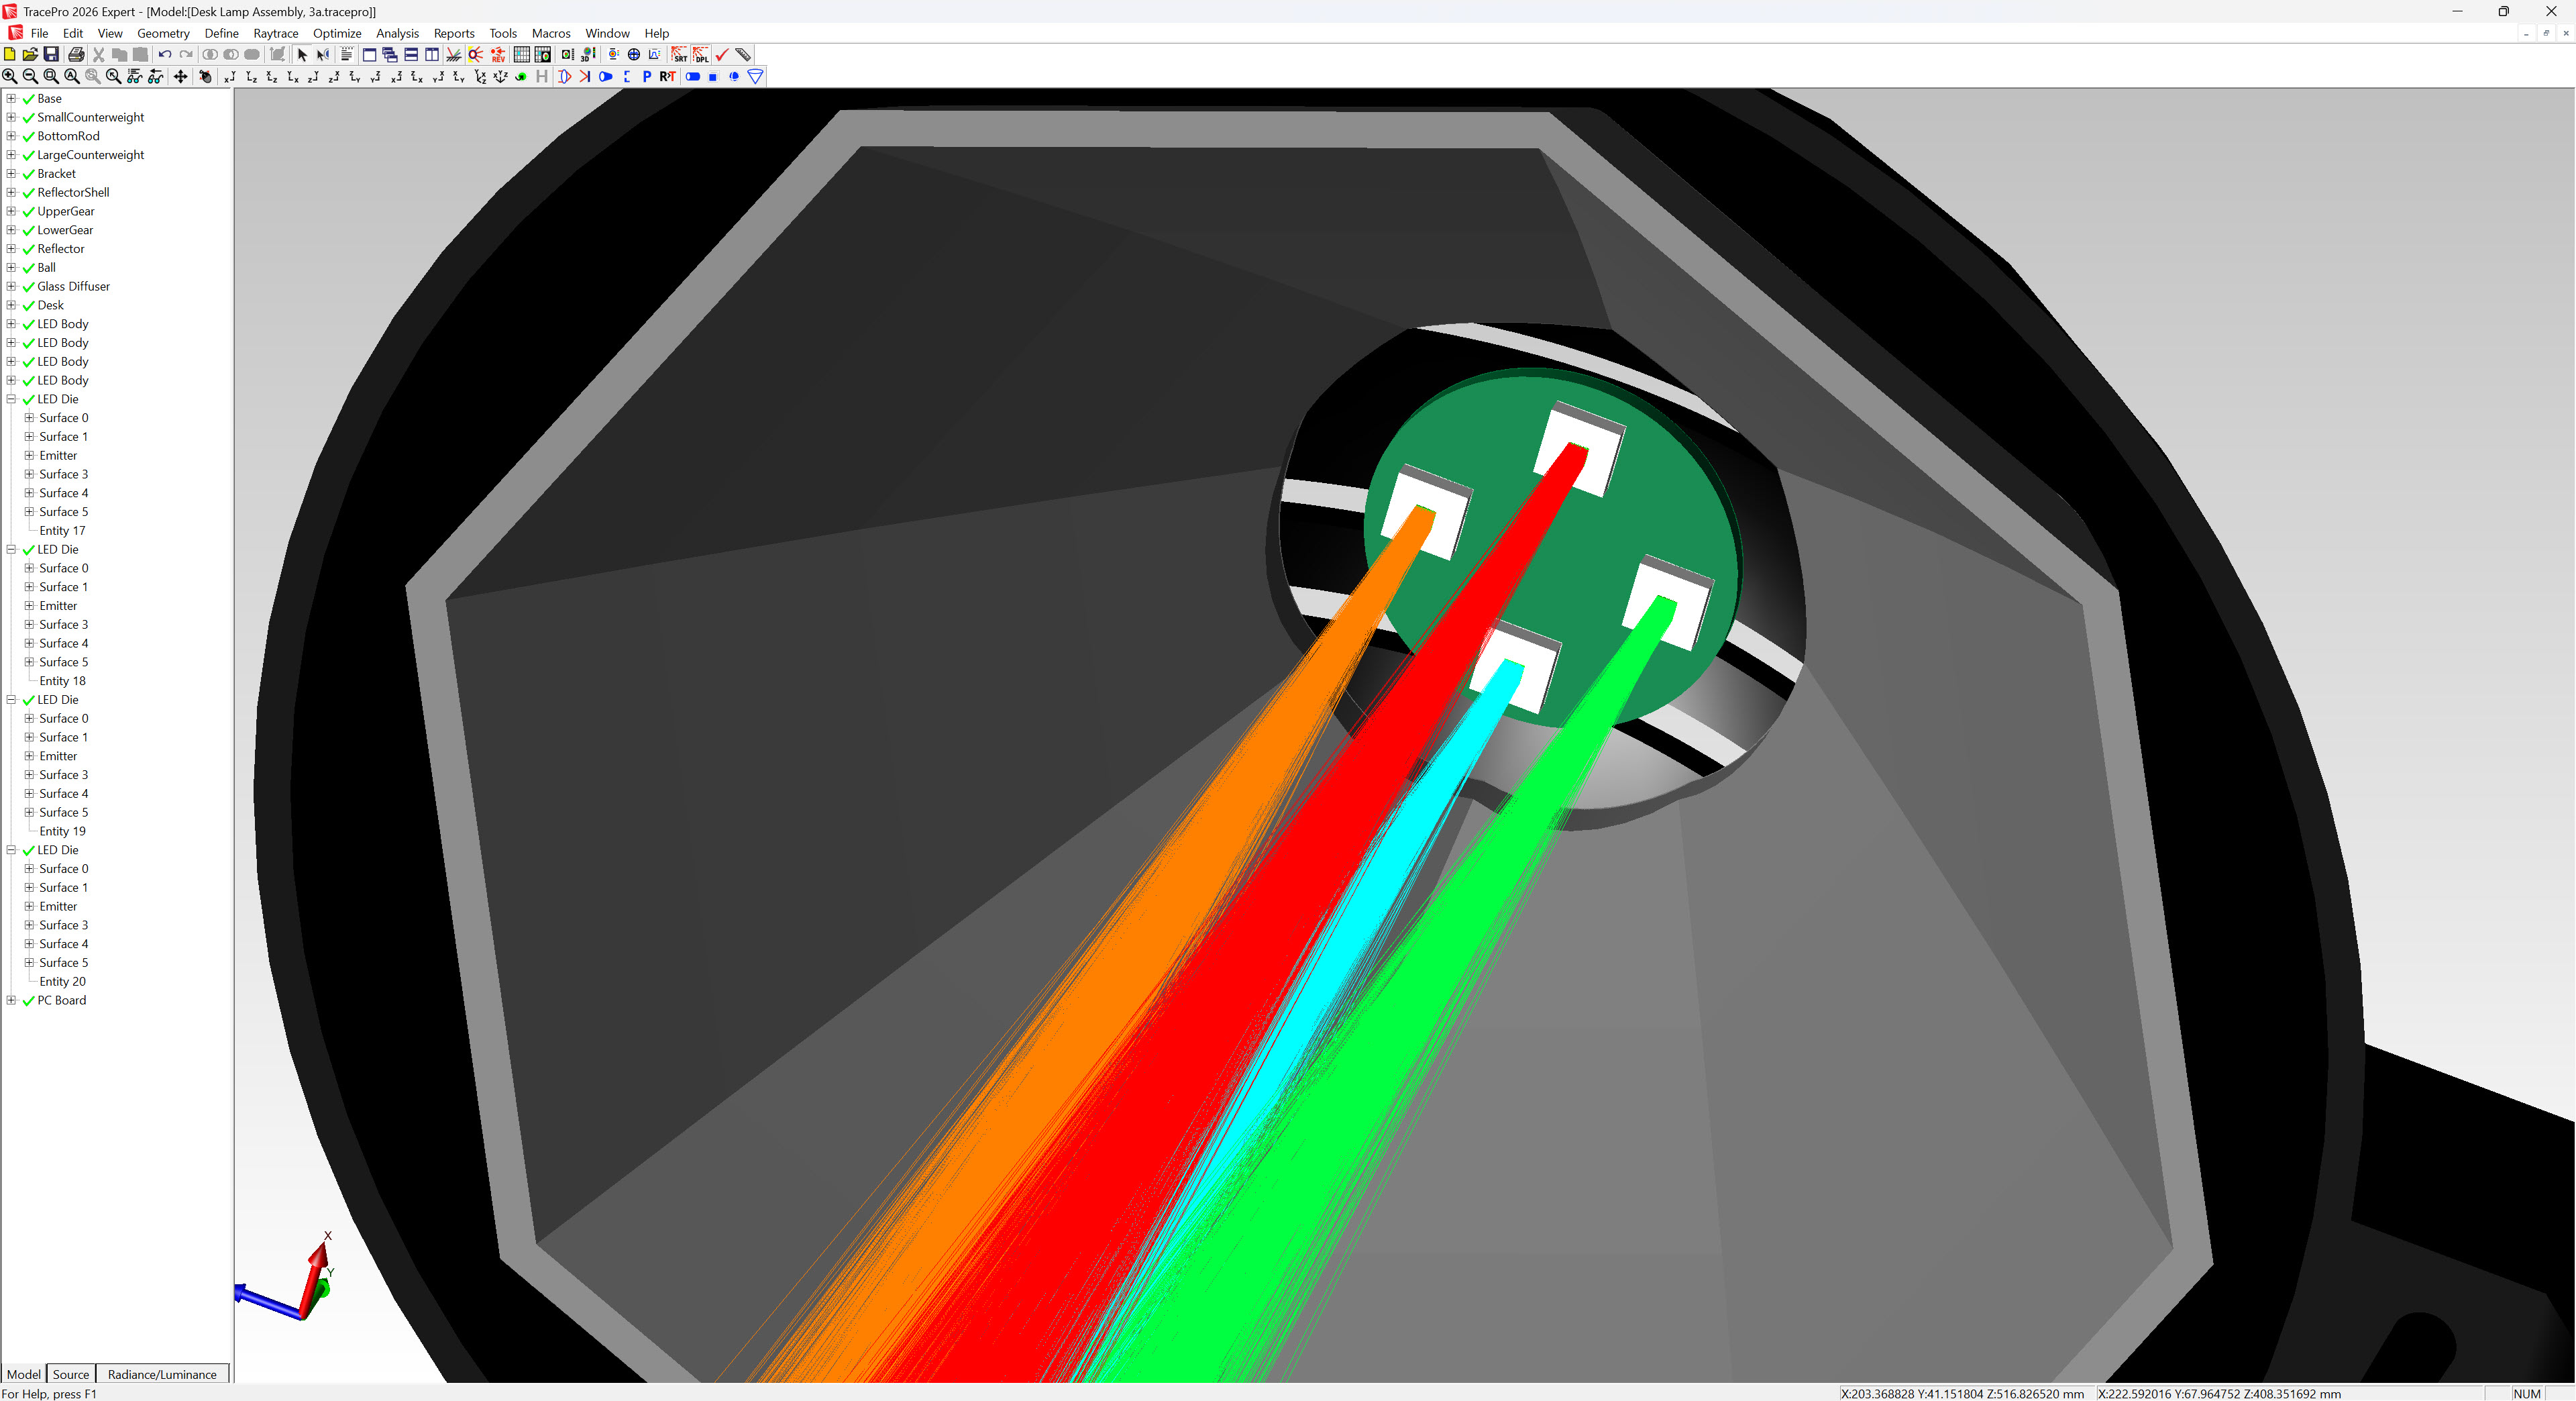Select Entity 17 in the model tree
The image size is (2576, 1401).
coord(62,531)
